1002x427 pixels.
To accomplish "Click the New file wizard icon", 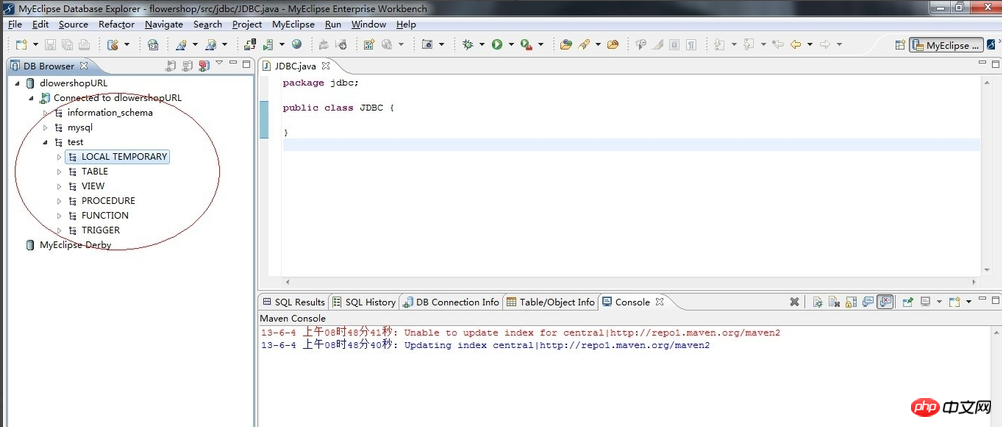I will tap(21, 45).
